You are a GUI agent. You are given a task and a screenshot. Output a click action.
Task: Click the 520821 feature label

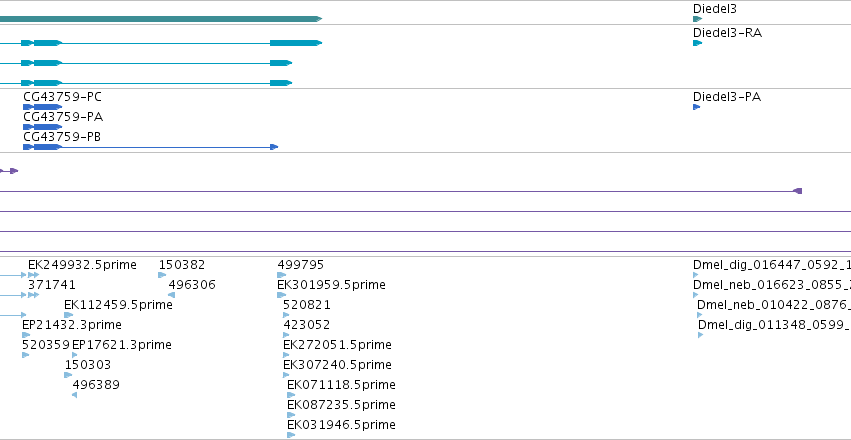click(x=307, y=305)
